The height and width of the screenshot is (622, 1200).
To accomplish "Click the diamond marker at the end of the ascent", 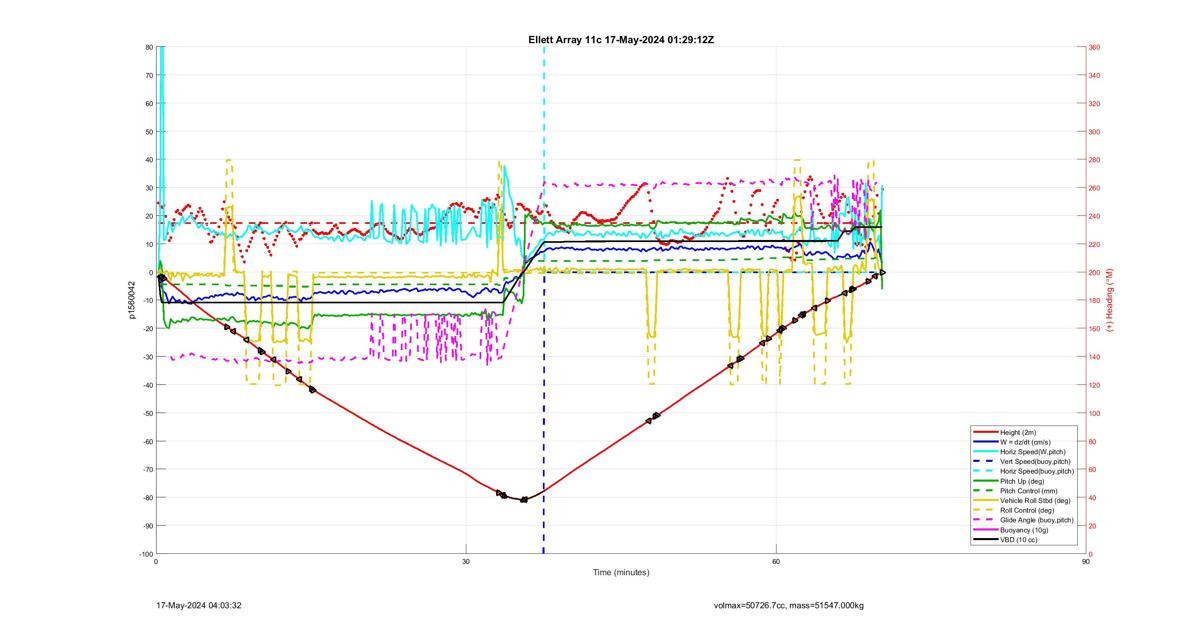I will pos(882,272).
